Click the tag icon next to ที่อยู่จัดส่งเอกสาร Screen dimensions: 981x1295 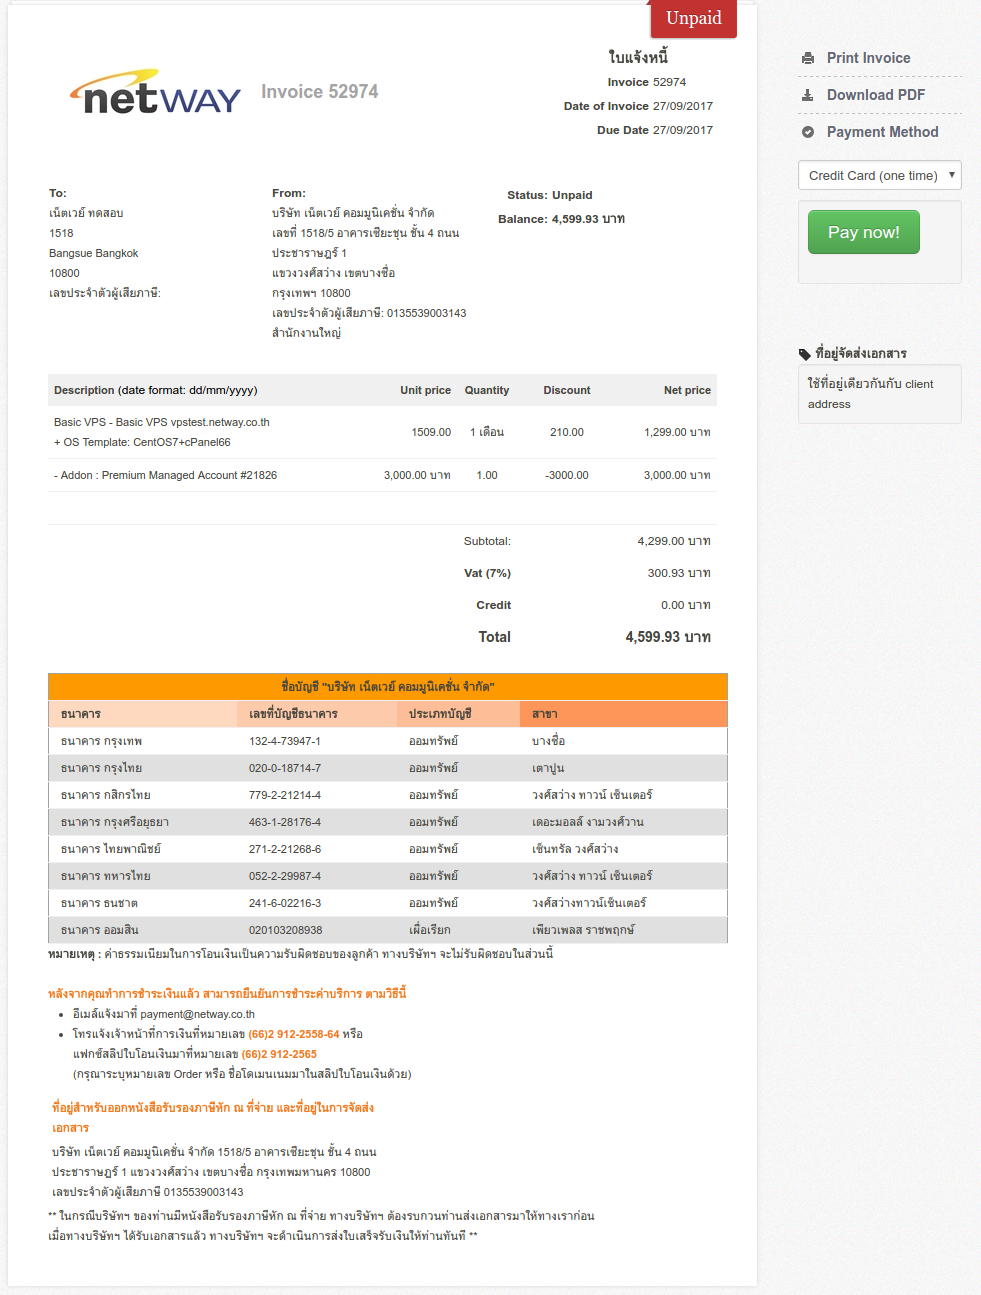tap(804, 353)
